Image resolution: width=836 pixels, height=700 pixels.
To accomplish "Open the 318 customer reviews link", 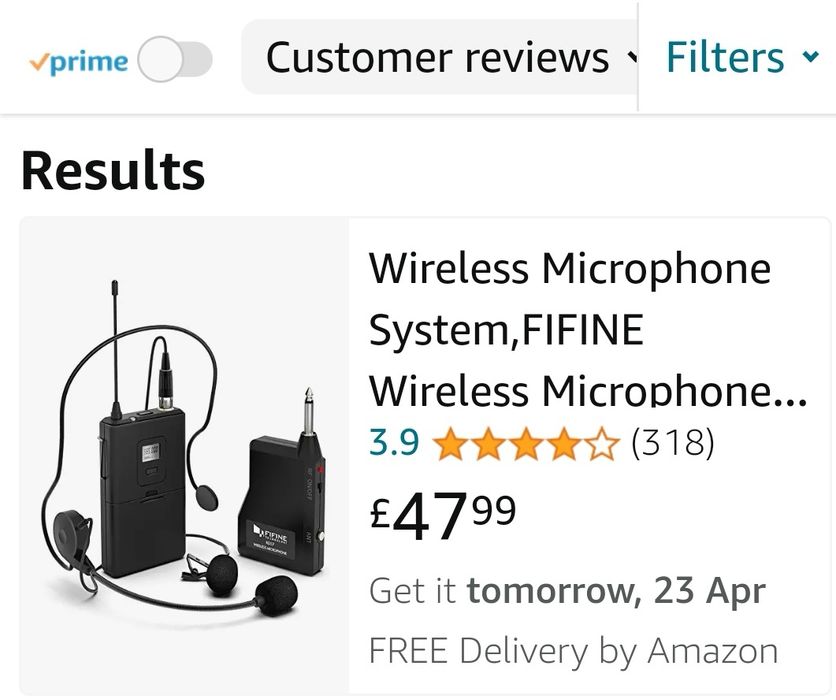I will pos(672,441).
